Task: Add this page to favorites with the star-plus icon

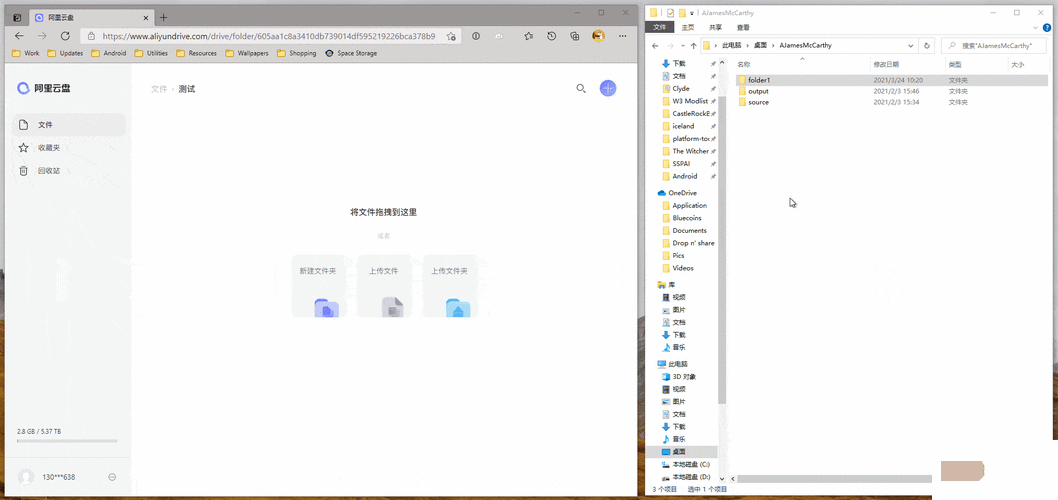Action: [x=451, y=36]
